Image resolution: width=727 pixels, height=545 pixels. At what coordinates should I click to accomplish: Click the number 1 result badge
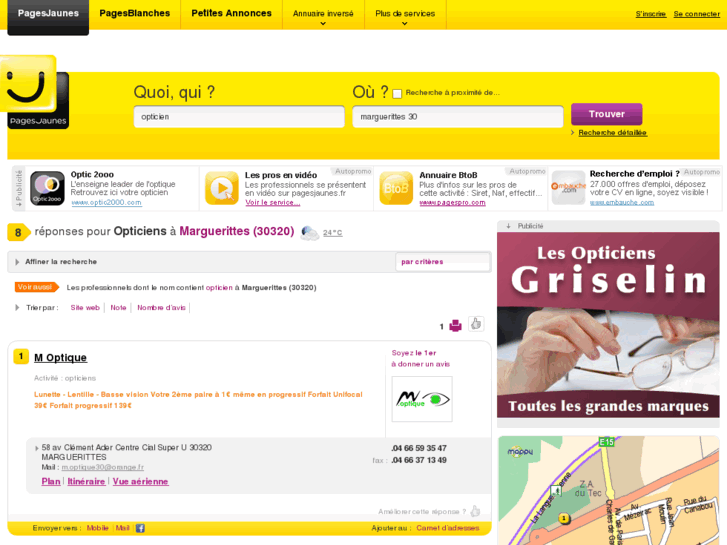pos(21,356)
